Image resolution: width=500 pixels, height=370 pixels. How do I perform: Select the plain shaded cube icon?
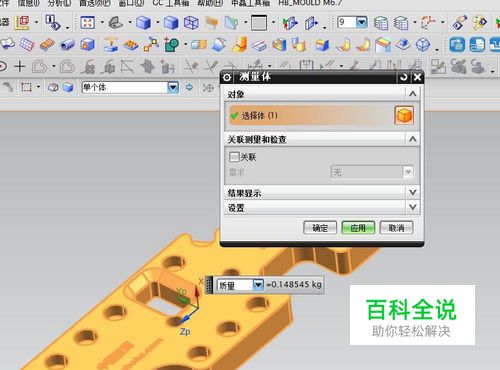click(171, 23)
